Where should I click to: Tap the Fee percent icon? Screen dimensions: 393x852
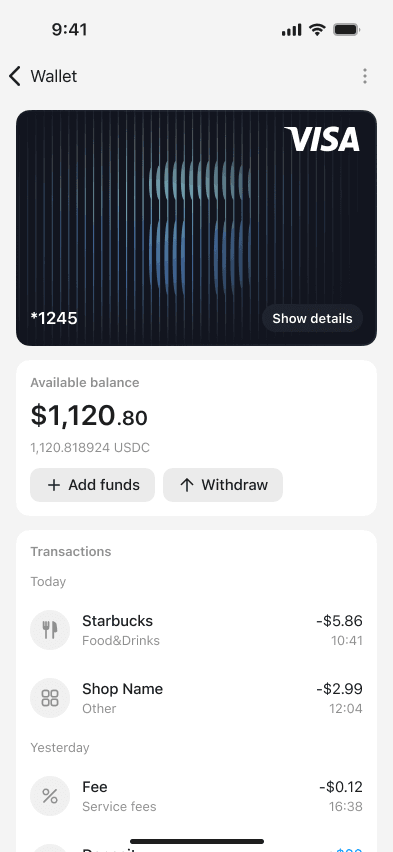(50, 796)
